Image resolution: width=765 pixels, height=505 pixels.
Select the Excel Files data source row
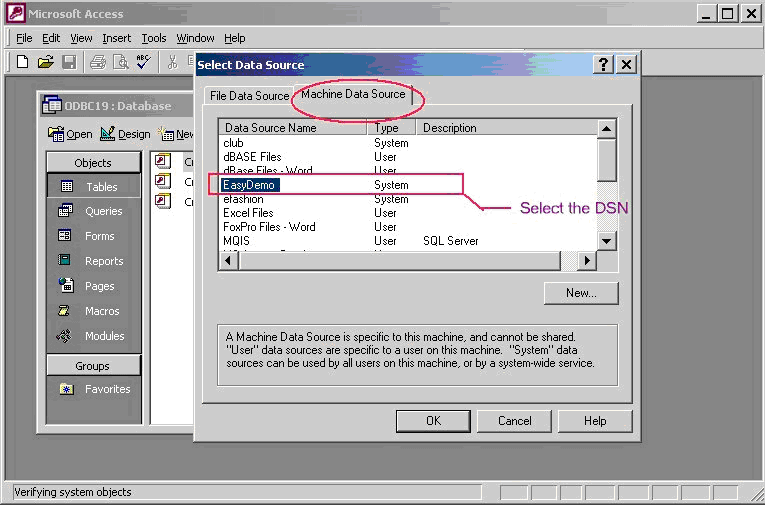pos(408,213)
